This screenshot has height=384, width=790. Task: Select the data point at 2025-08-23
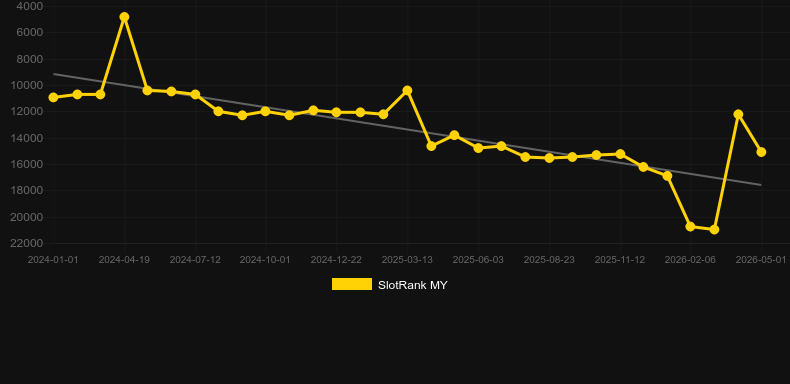pyautogui.click(x=549, y=158)
